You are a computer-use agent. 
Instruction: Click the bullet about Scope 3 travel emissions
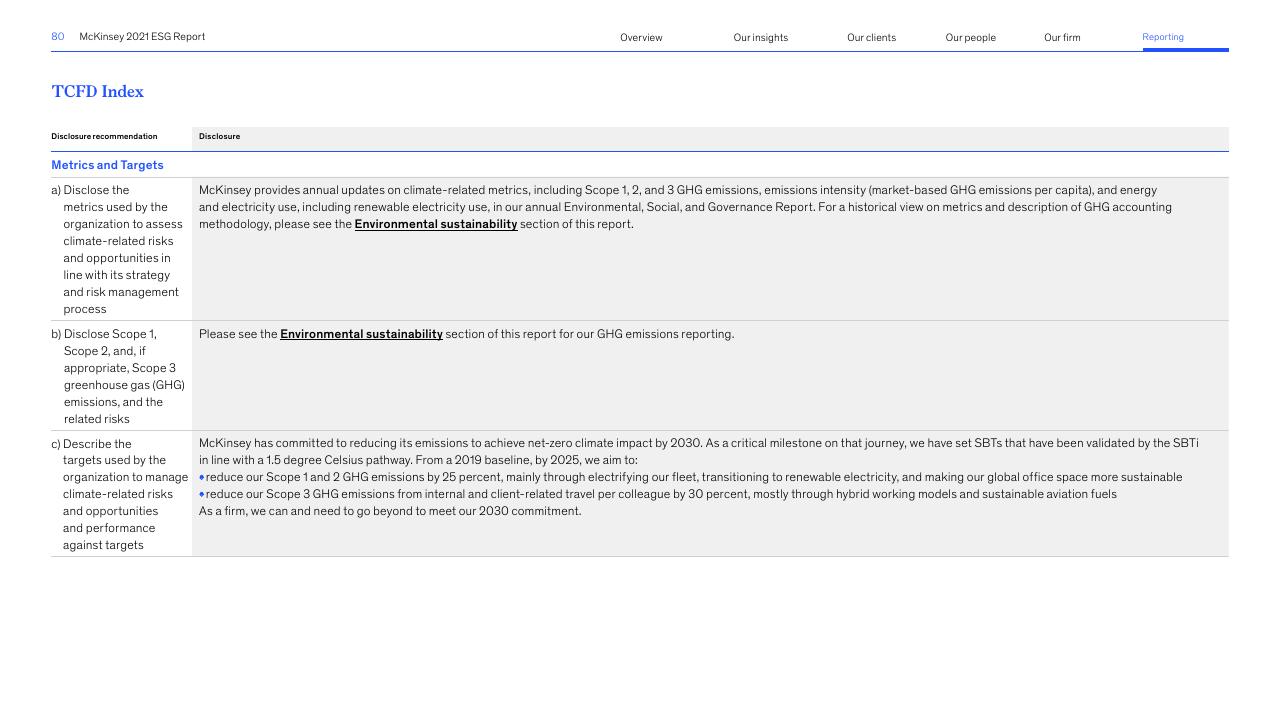pyautogui.click(x=658, y=494)
